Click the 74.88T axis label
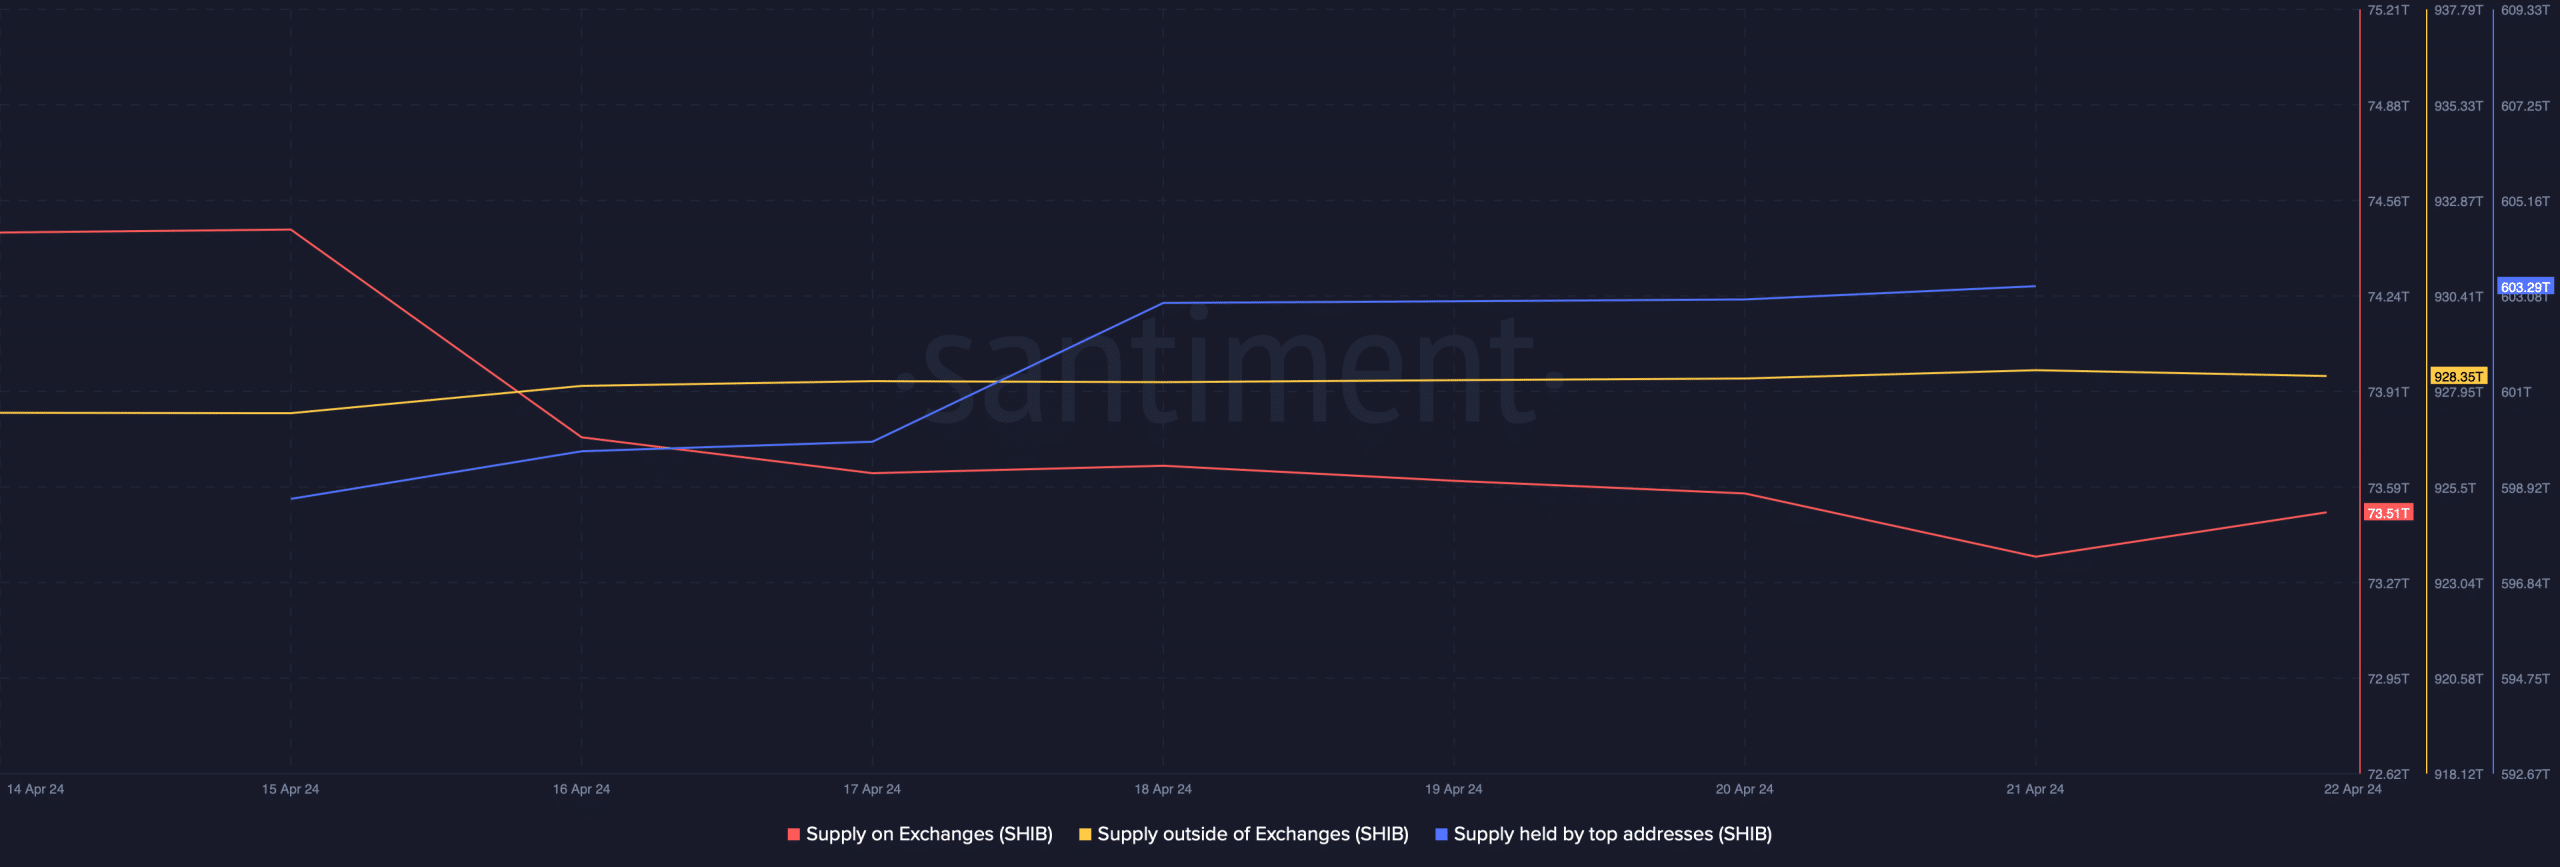The height and width of the screenshot is (867, 2560). click(x=2388, y=106)
